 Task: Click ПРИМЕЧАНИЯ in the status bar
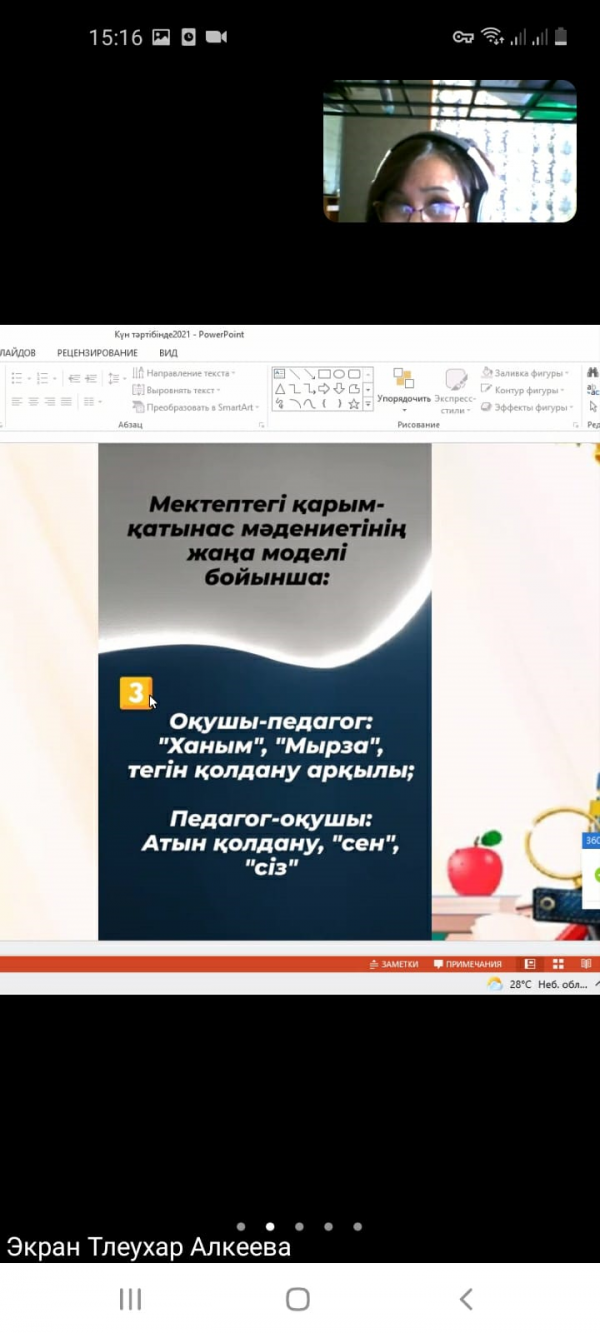click(467, 964)
